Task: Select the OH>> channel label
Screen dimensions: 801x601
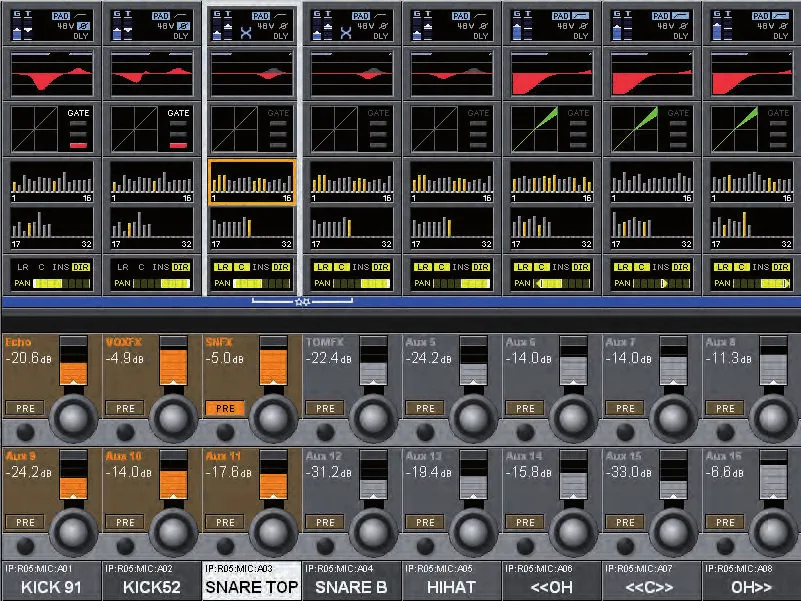Action: [x=751, y=581]
